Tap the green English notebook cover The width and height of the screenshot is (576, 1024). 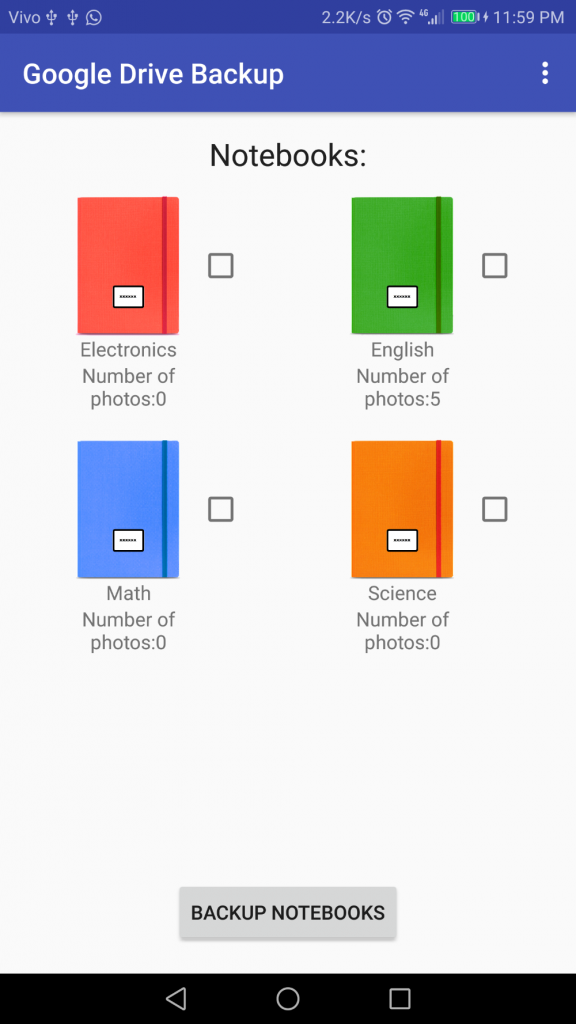point(402,265)
